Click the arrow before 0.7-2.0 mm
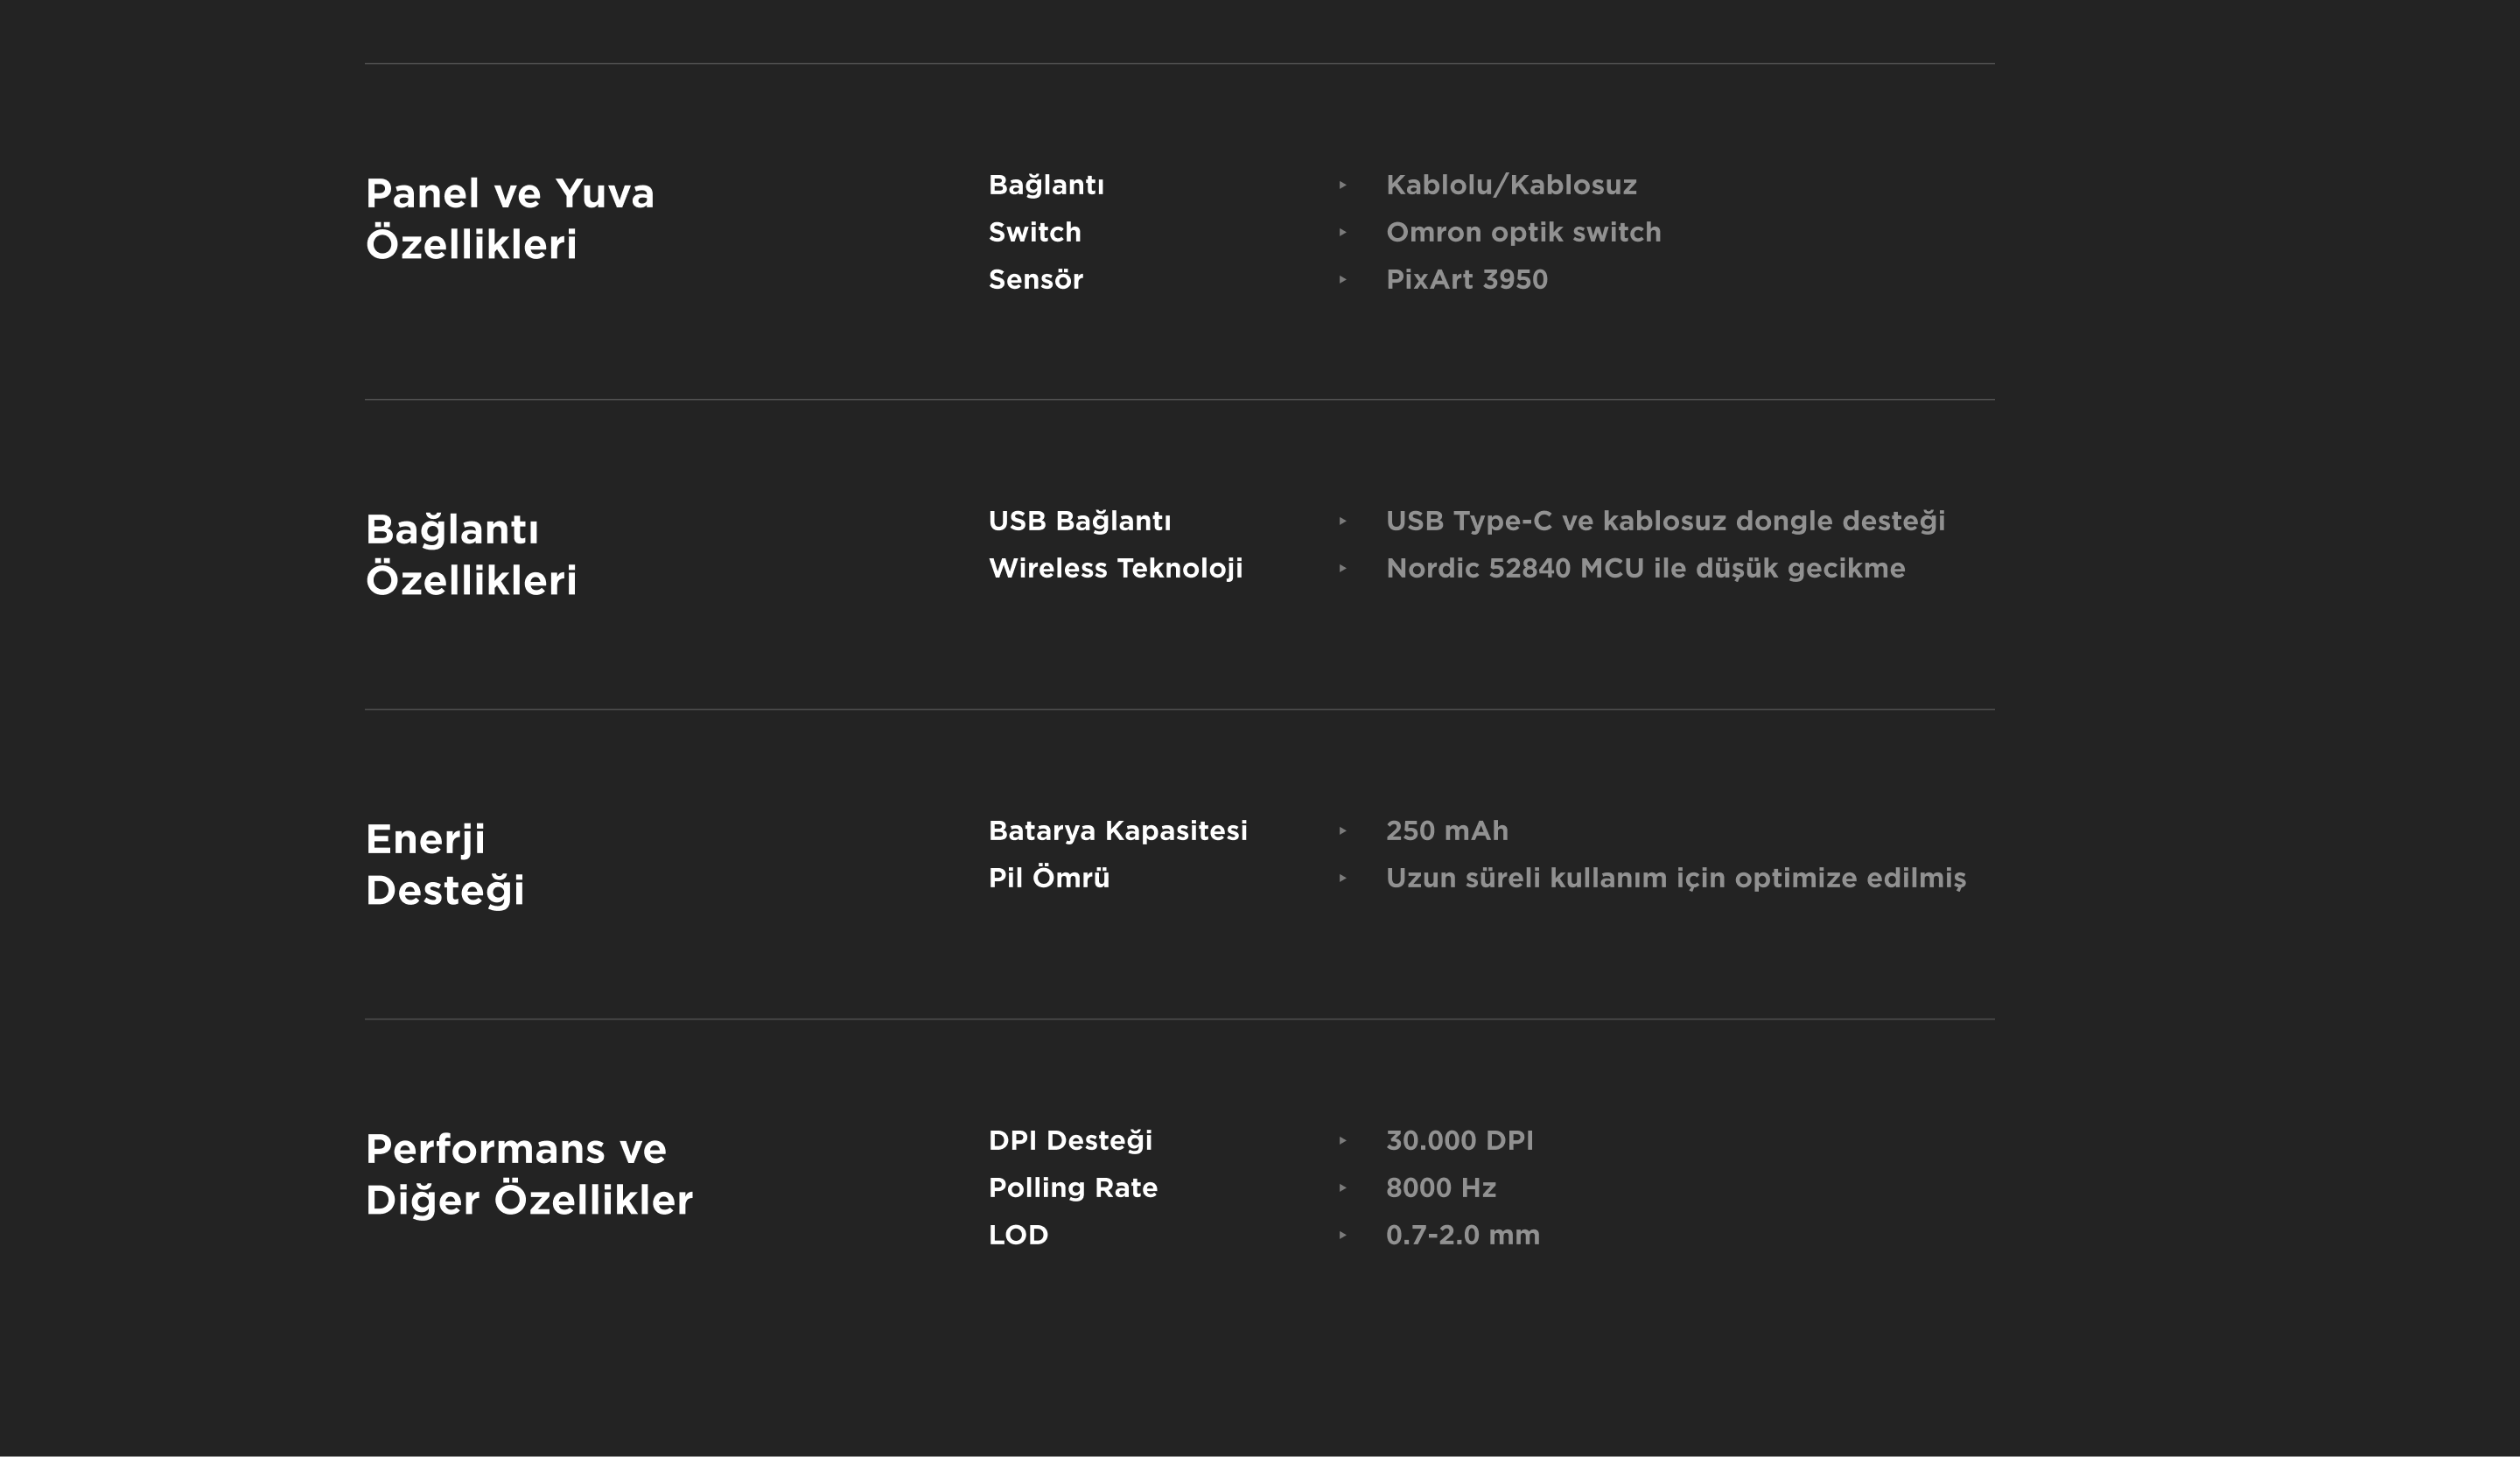Screen dimensions: 2520x1457 pos(1342,1235)
